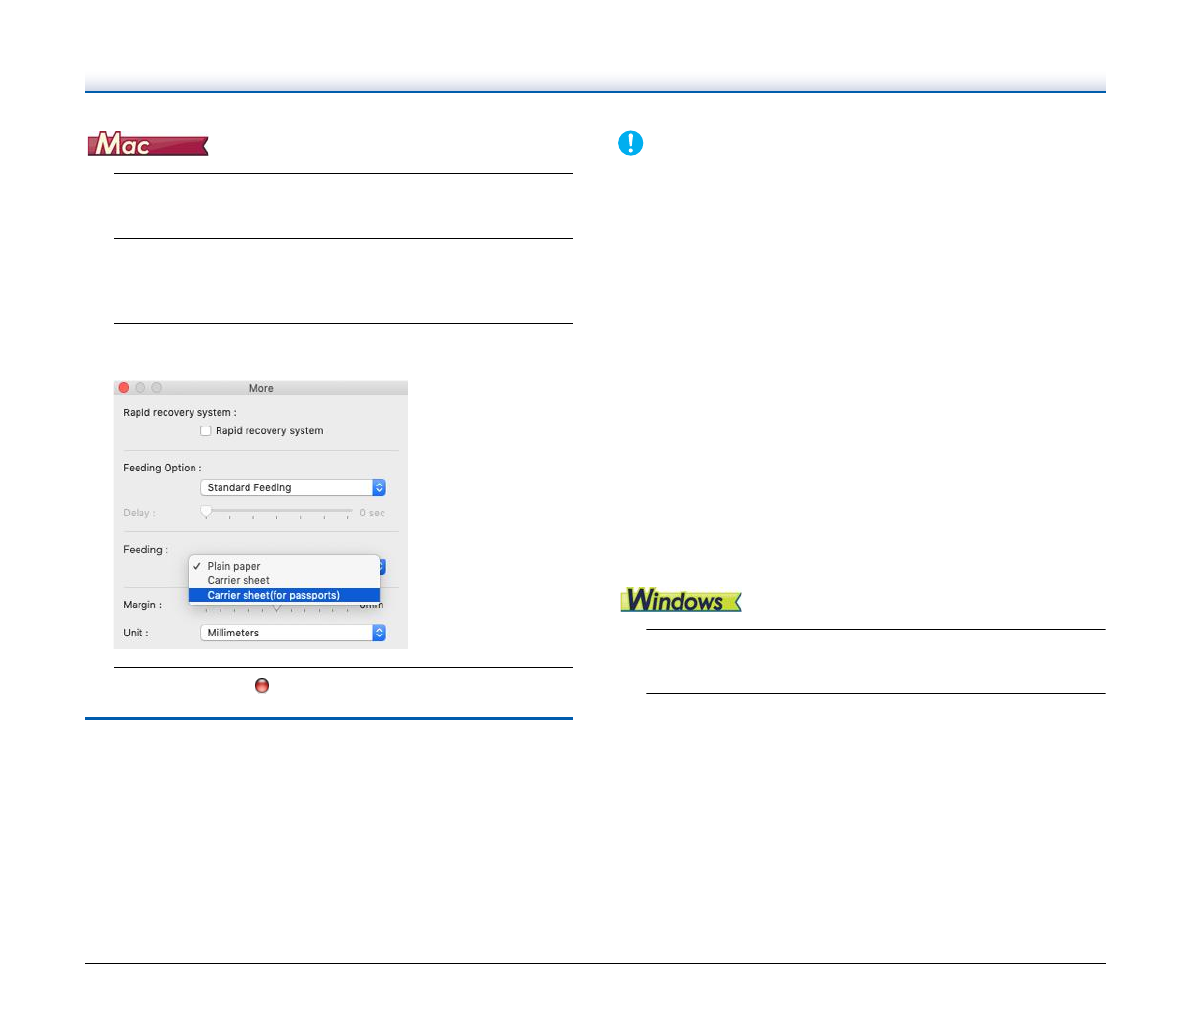Screen dimensions: 1190x1020
Task: Open the Standard Feeding dropdown
Action: click(292, 488)
